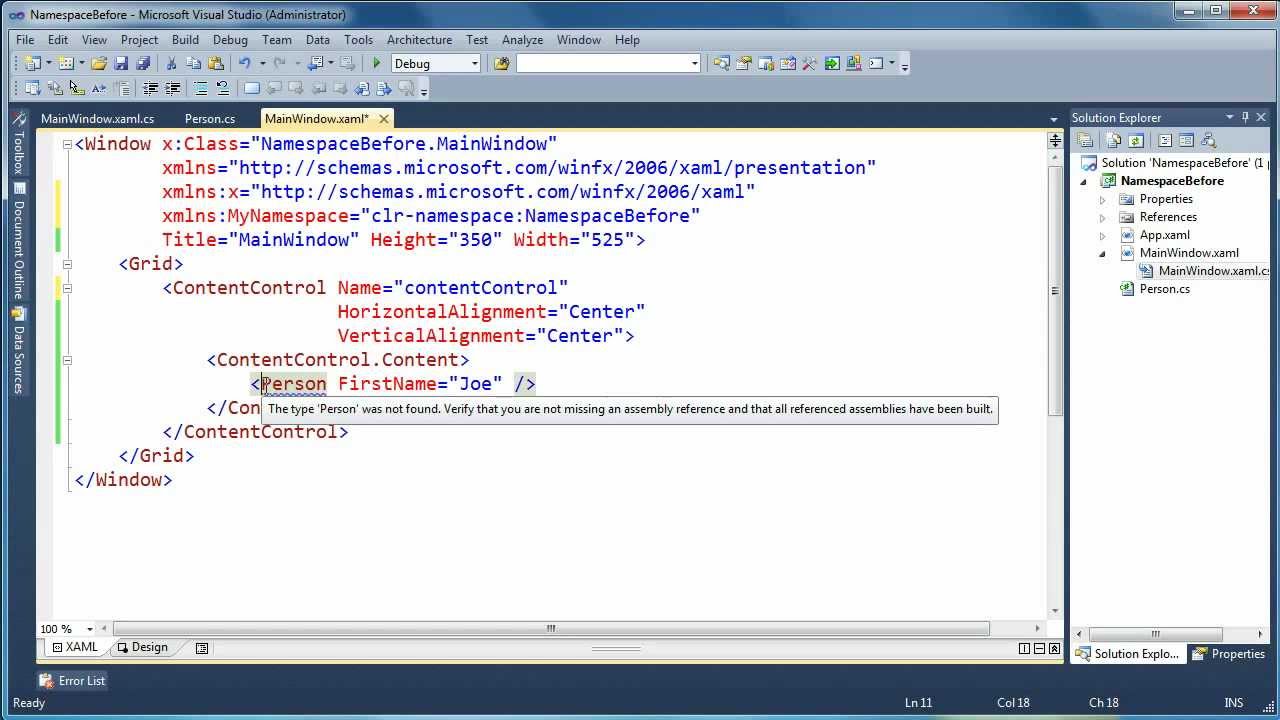
Task: Open the active documents list dropdown arrow
Action: pos(1054,119)
